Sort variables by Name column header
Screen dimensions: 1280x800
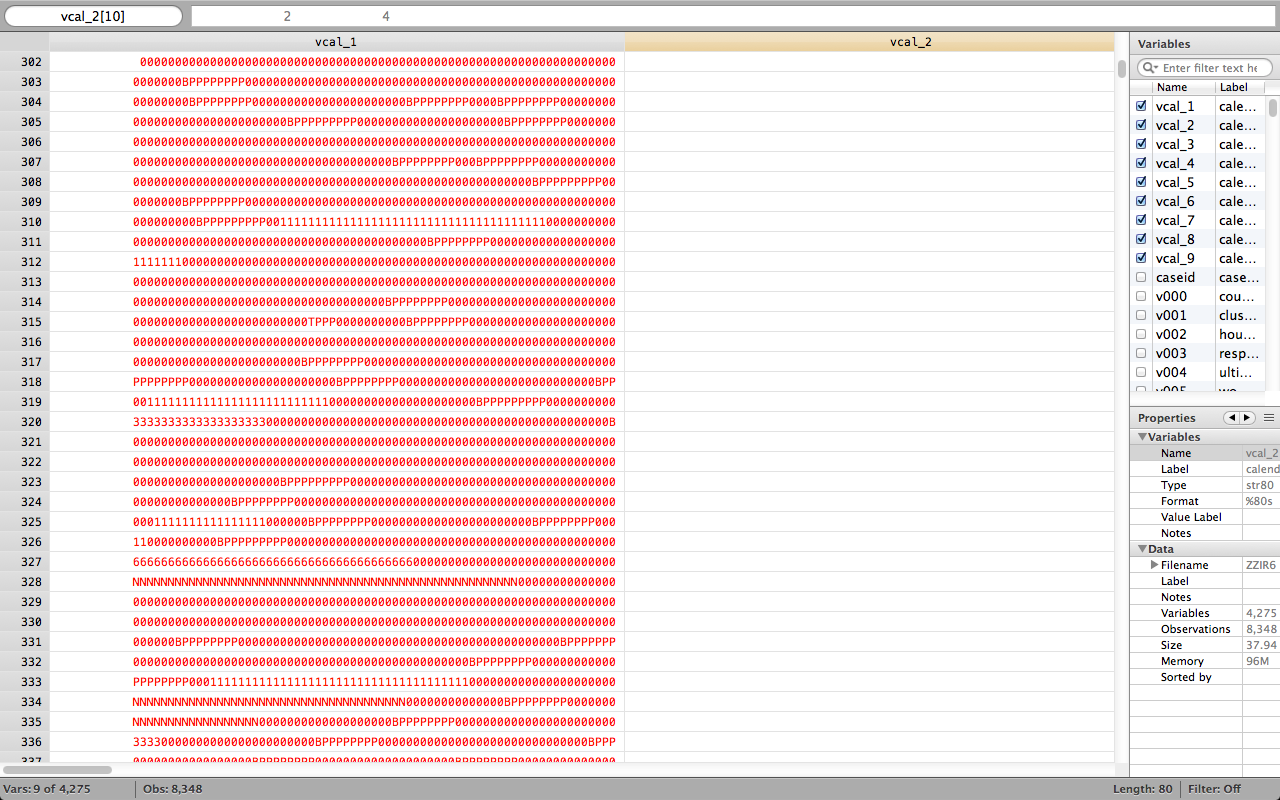coord(1183,87)
